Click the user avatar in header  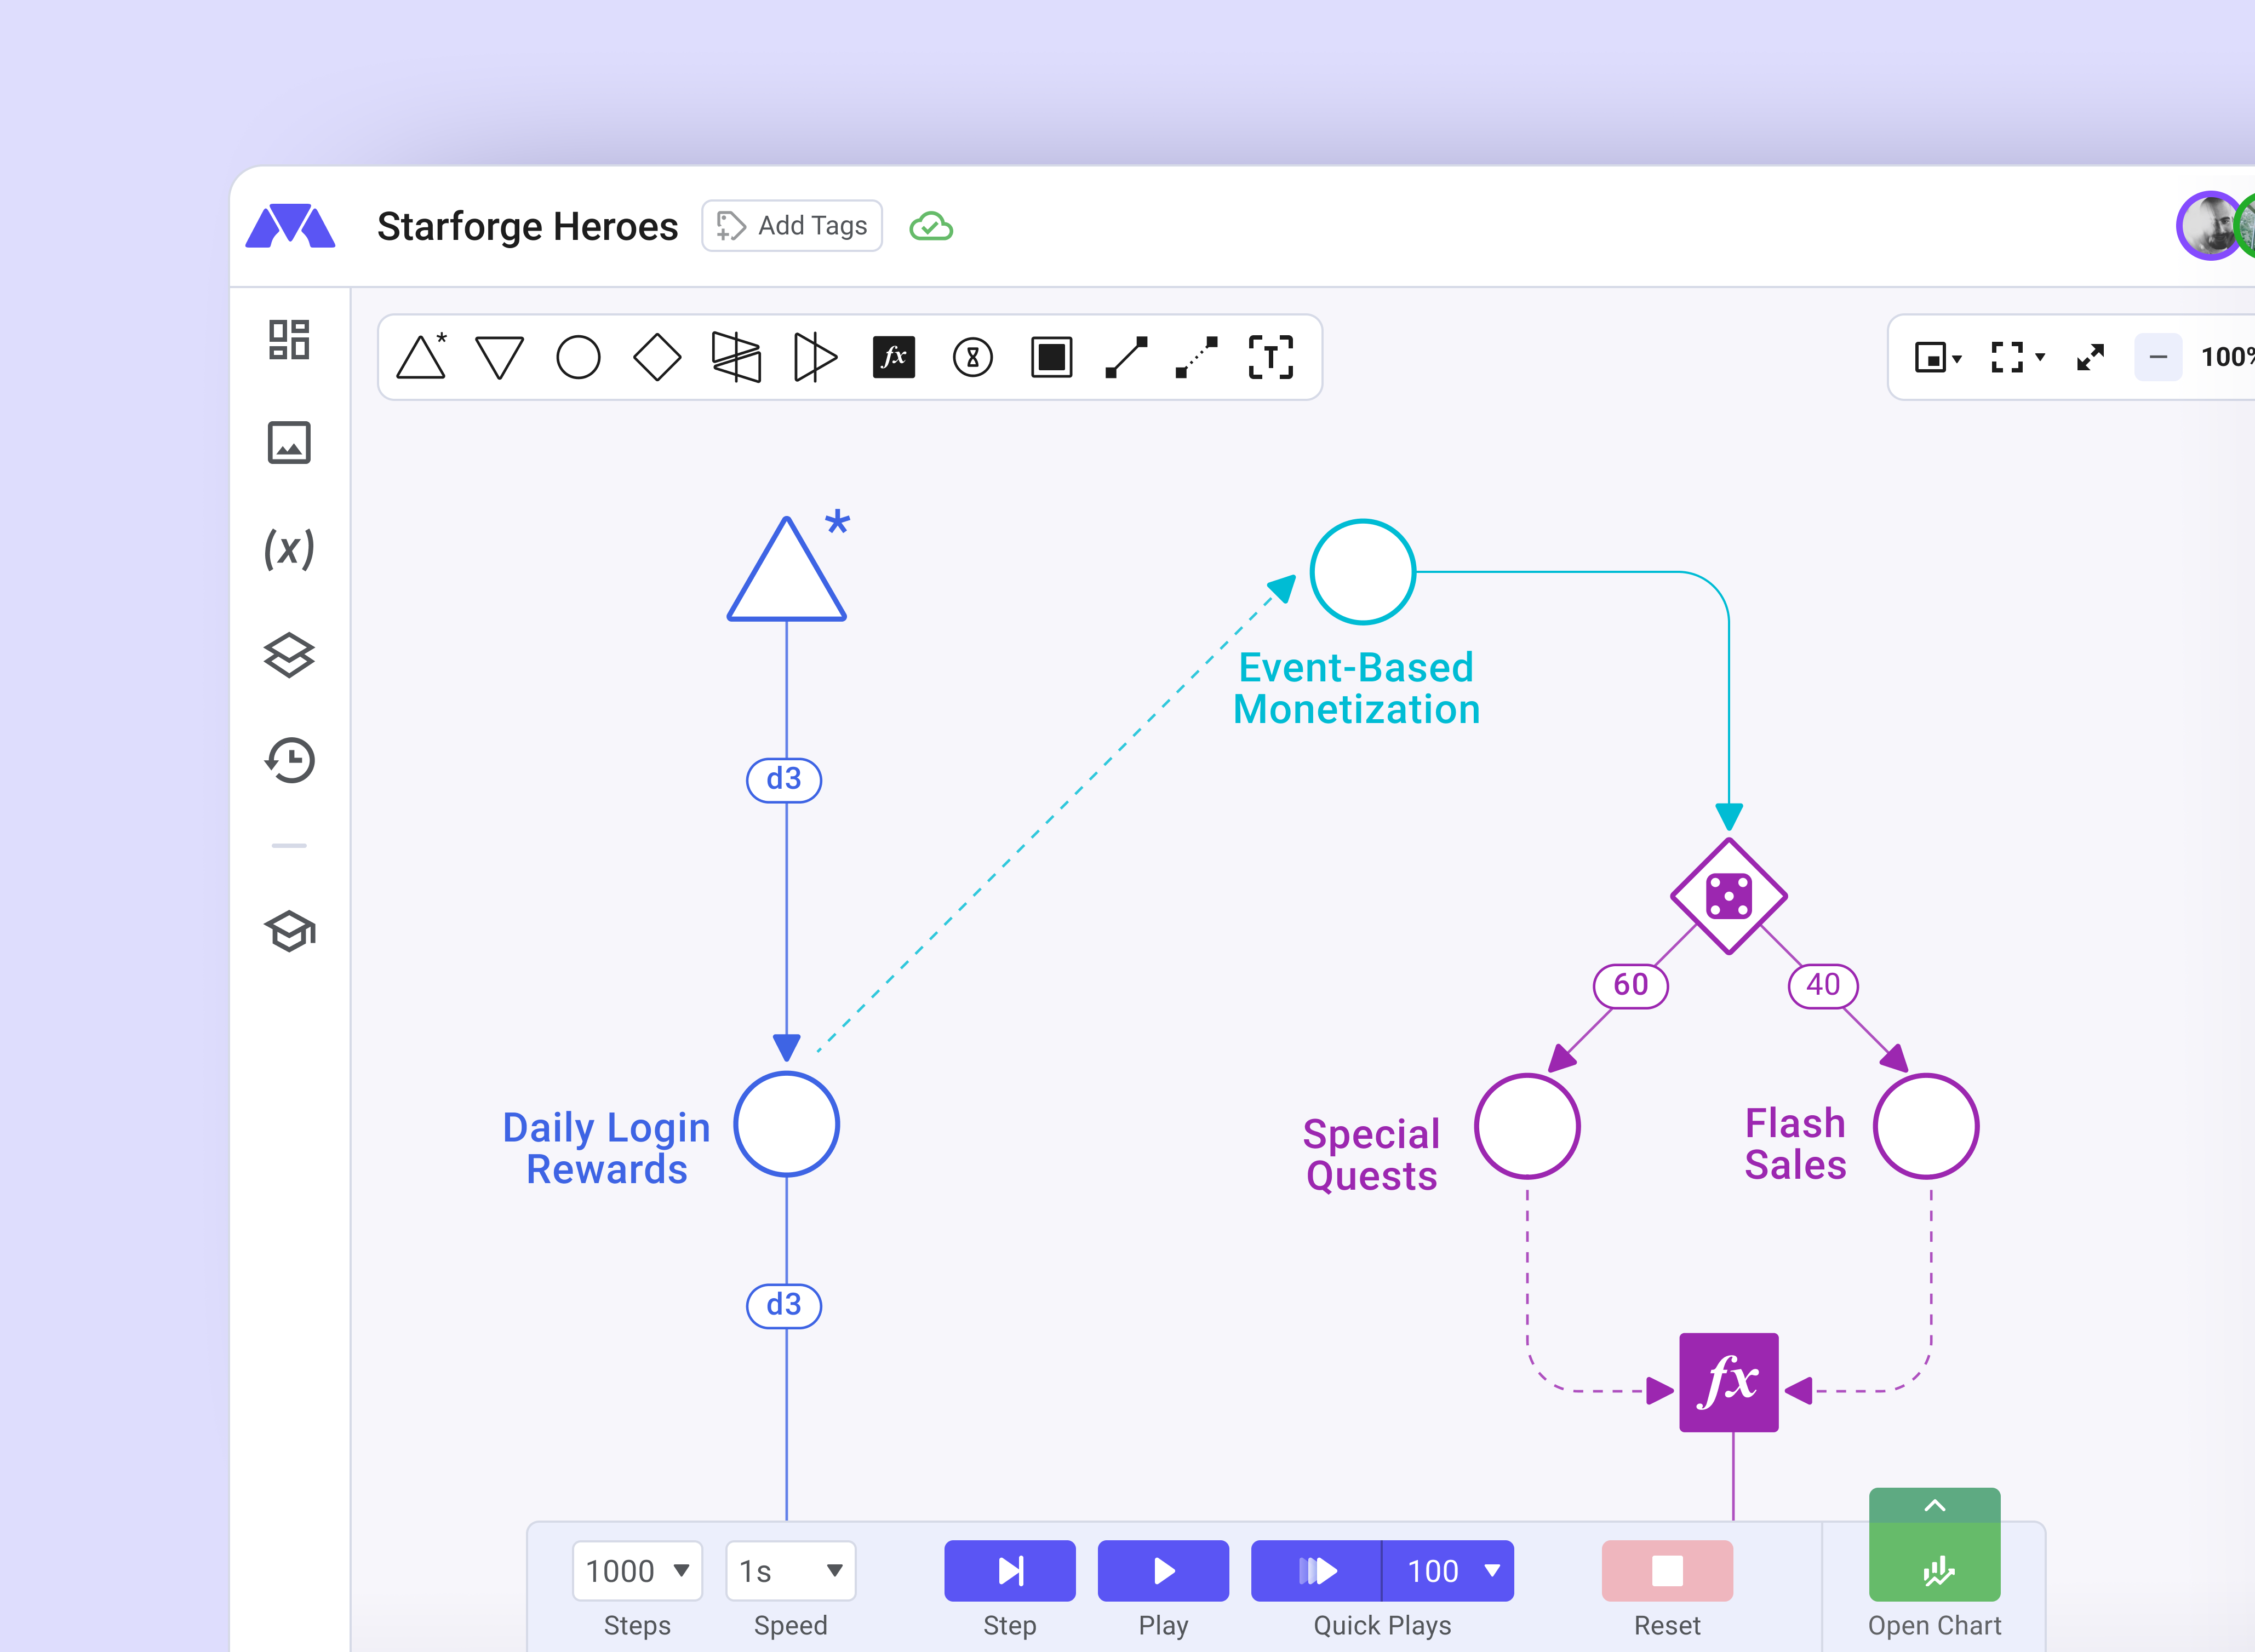[x=2209, y=226]
